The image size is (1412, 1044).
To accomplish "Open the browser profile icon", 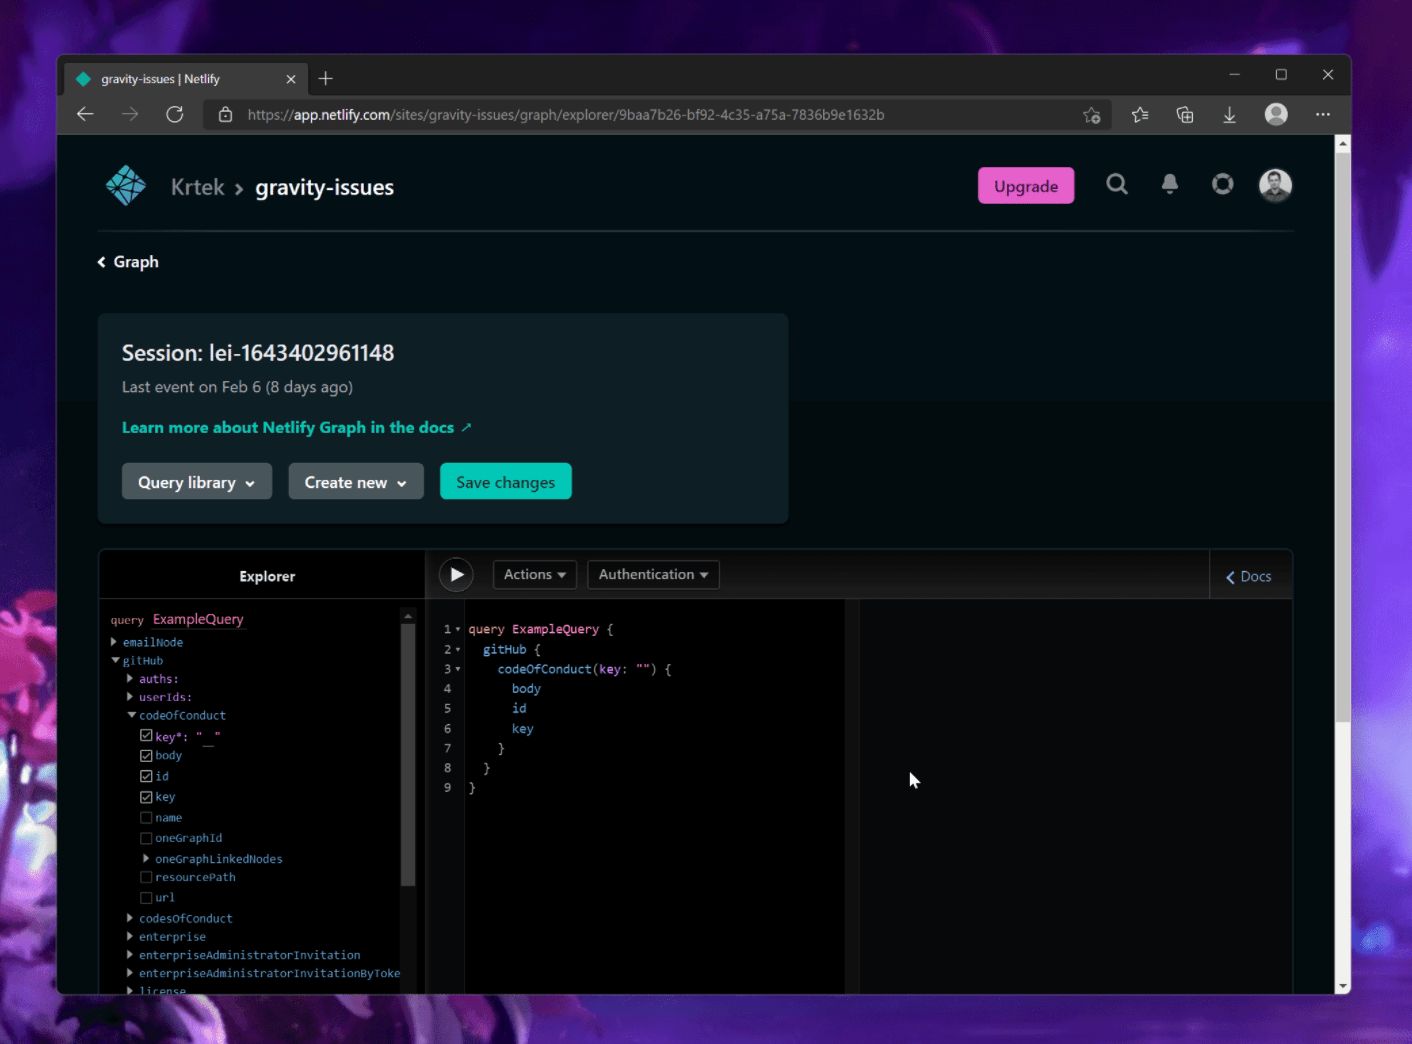I will 1276,114.
